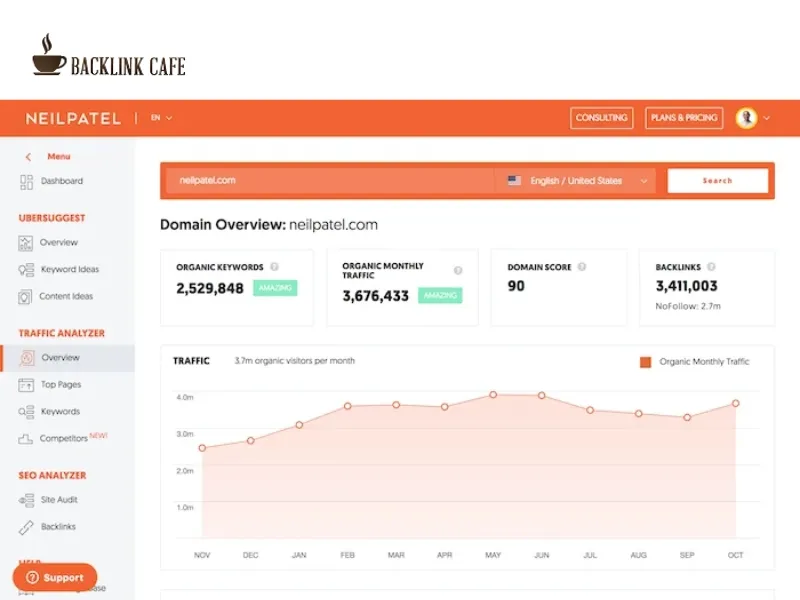Image resolution: width=800 pixels, height=600 pixels.
Task: Click the Traffic Analyzer Overview icon
Action: pos(27,358)
